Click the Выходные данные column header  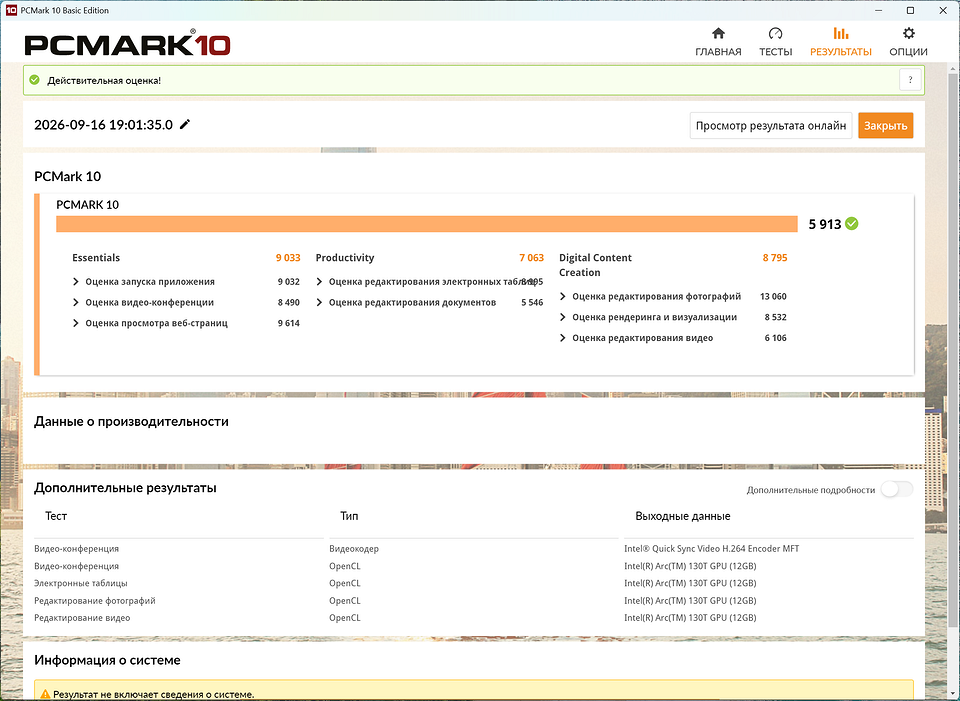pyautogui.click(x=683, y=516)
